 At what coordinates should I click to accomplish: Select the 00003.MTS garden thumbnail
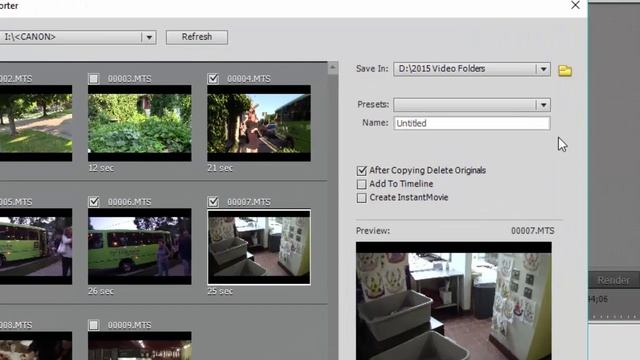[140, 123]
